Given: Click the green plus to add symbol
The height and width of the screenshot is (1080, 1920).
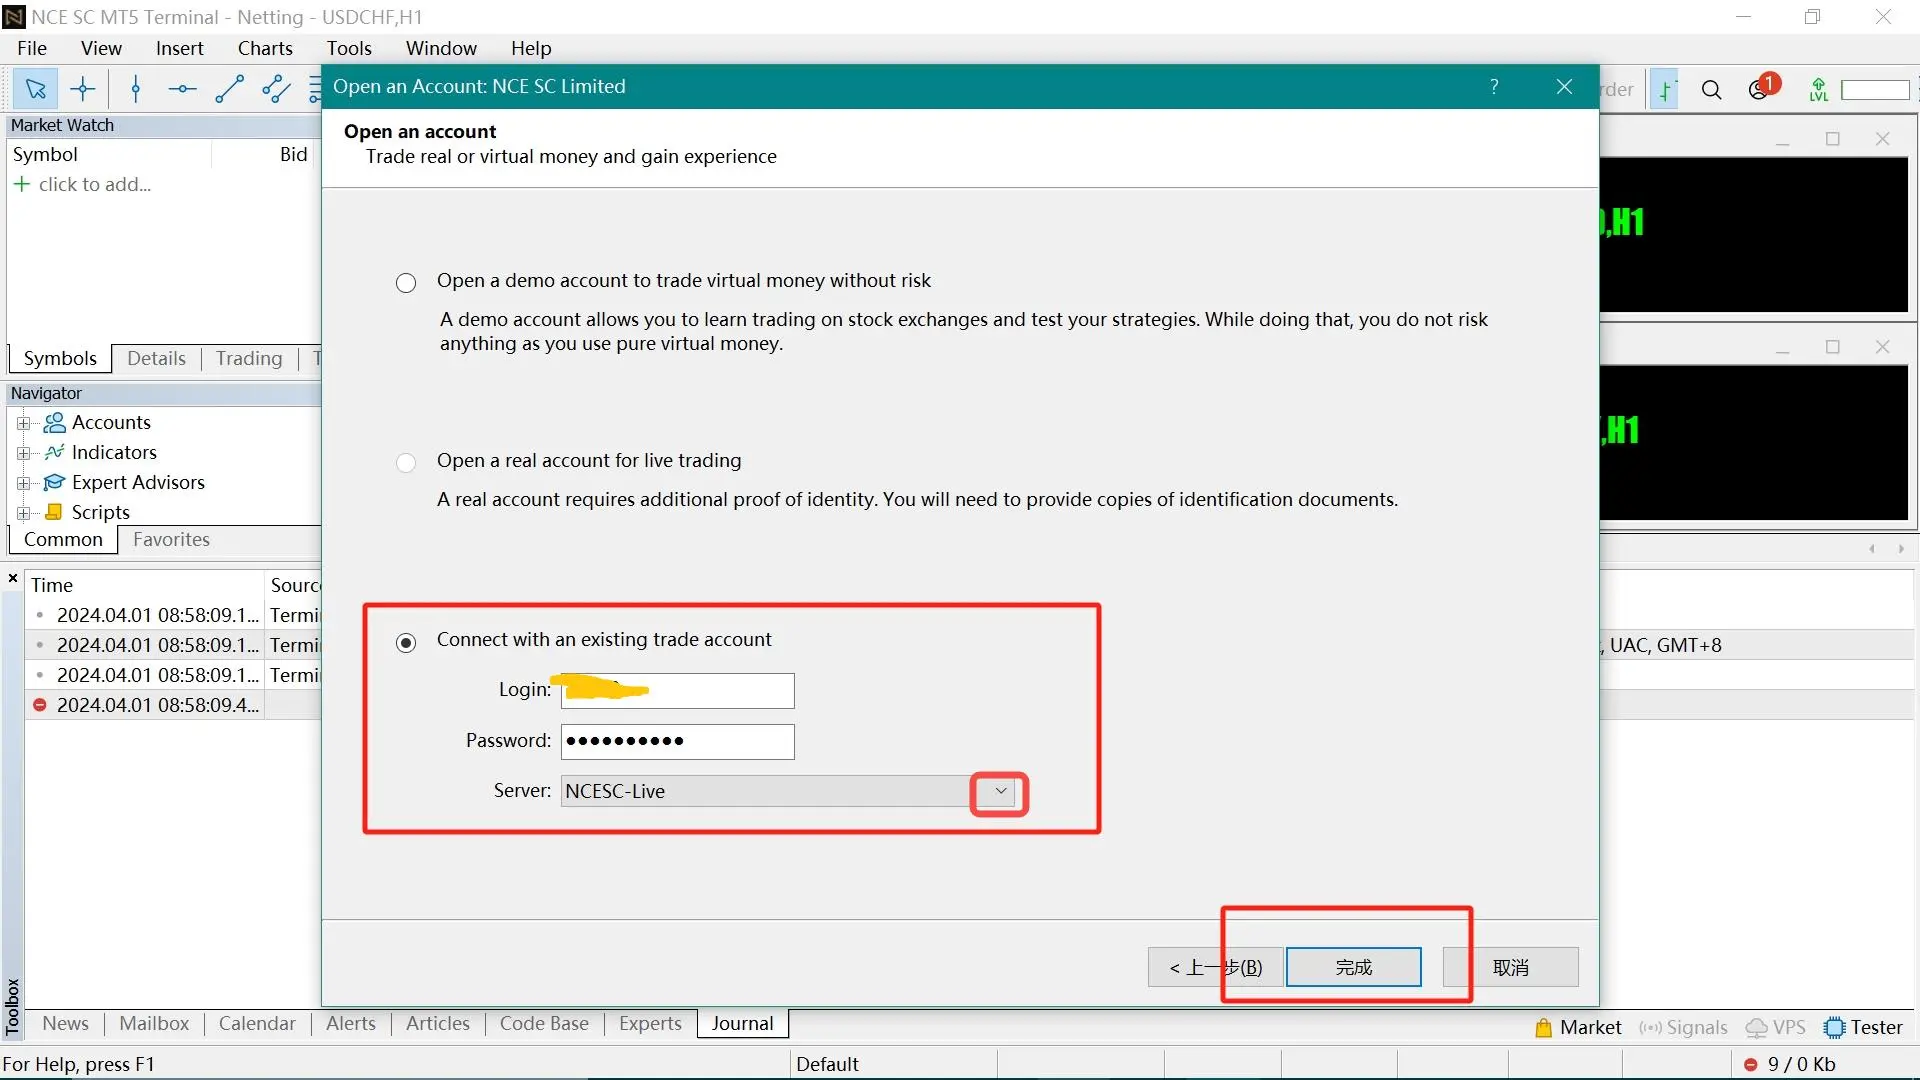Looking at the screenshot, I should click(x=21, y=184).
